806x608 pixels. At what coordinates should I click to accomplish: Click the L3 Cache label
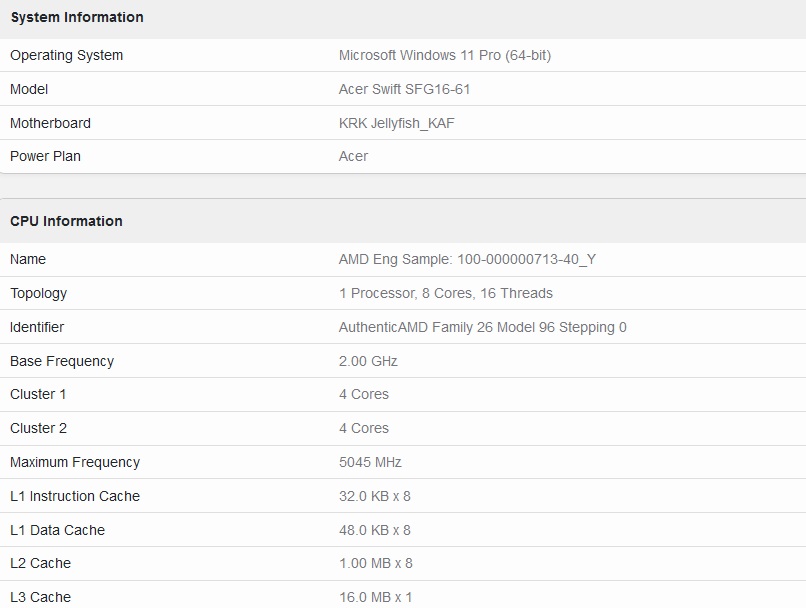click(x=41, y=597)
